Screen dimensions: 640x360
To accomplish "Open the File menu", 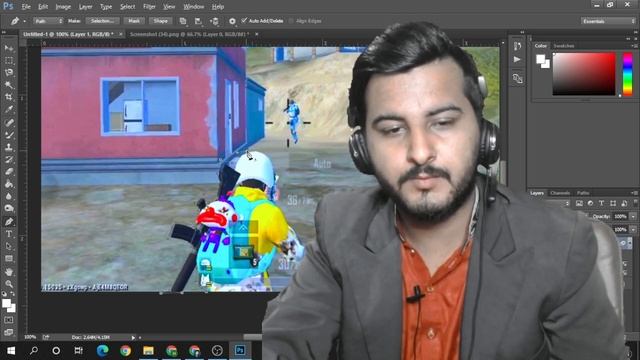I will (26, 7).
